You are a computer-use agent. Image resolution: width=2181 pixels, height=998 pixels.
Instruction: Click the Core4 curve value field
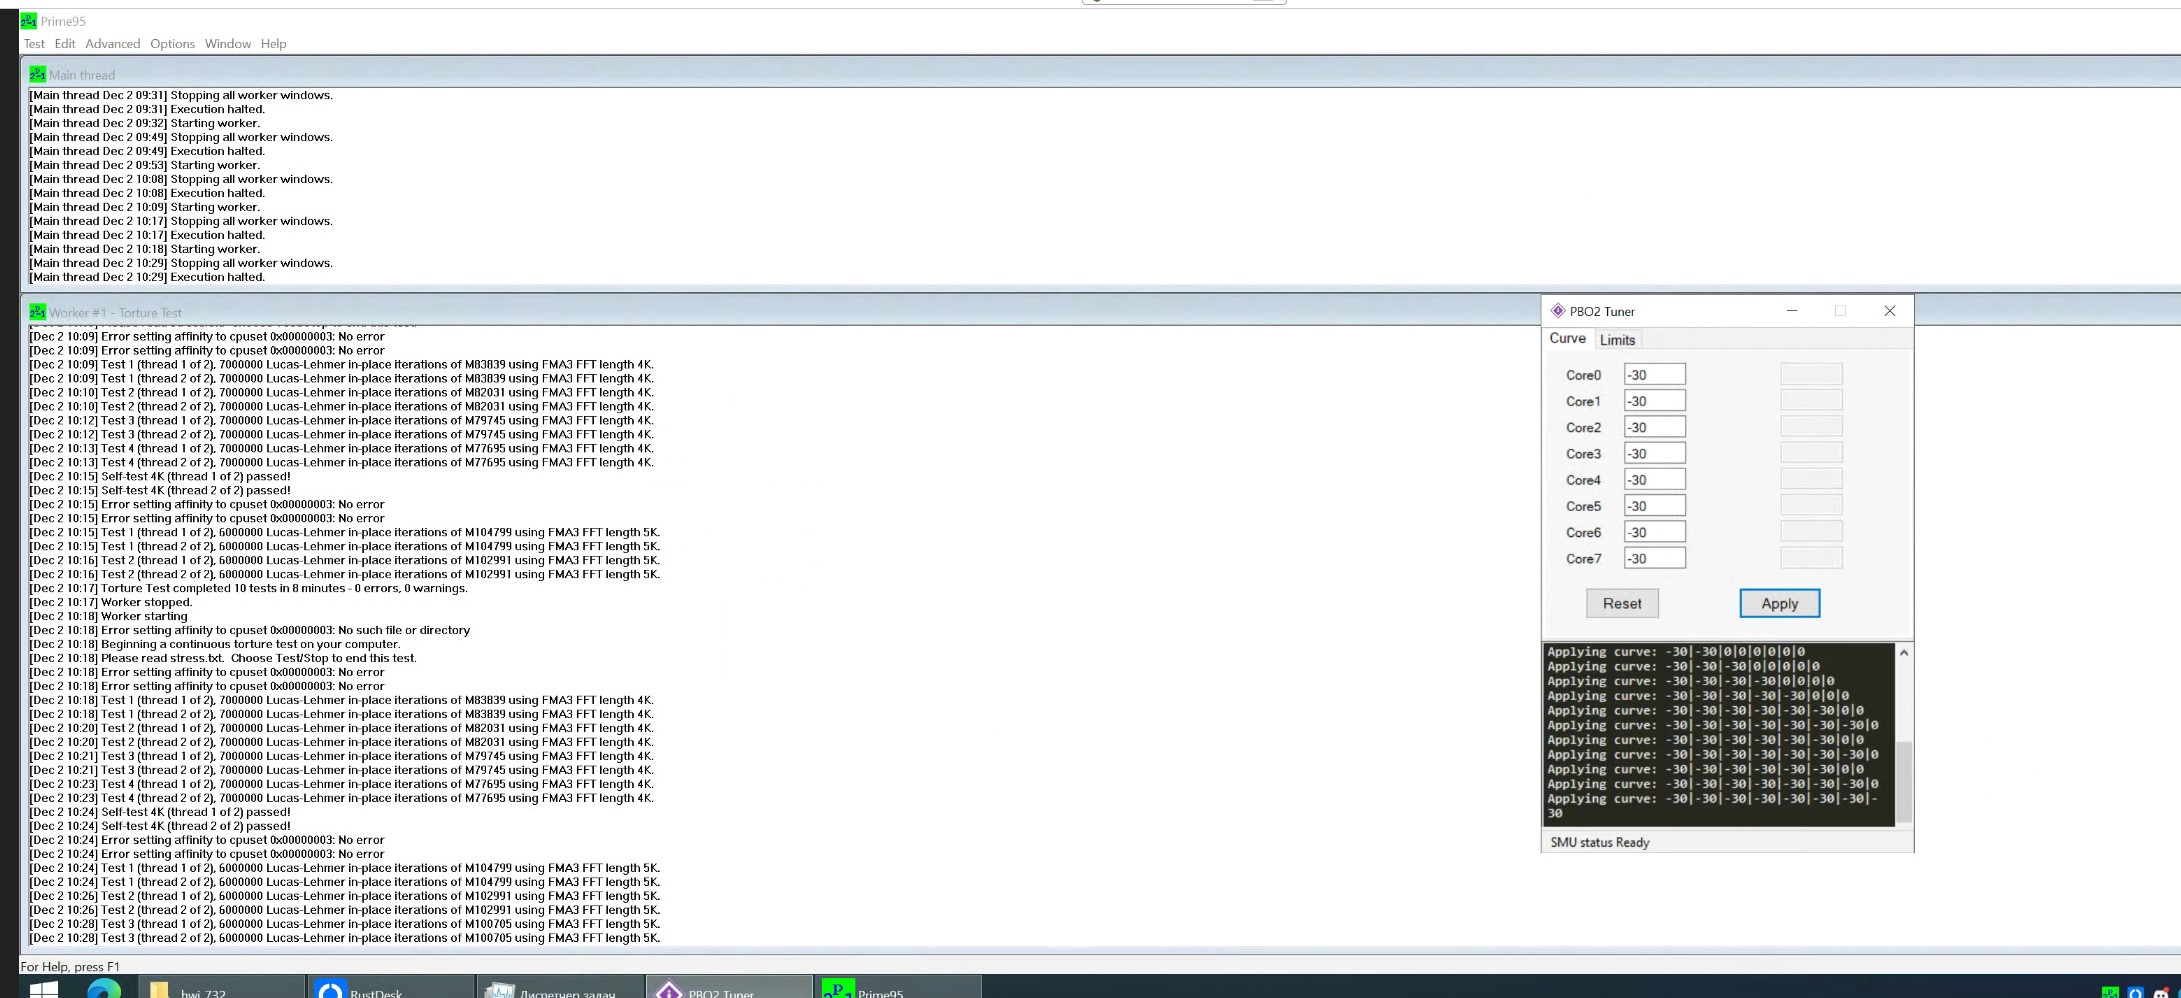tap(1654, 480)
